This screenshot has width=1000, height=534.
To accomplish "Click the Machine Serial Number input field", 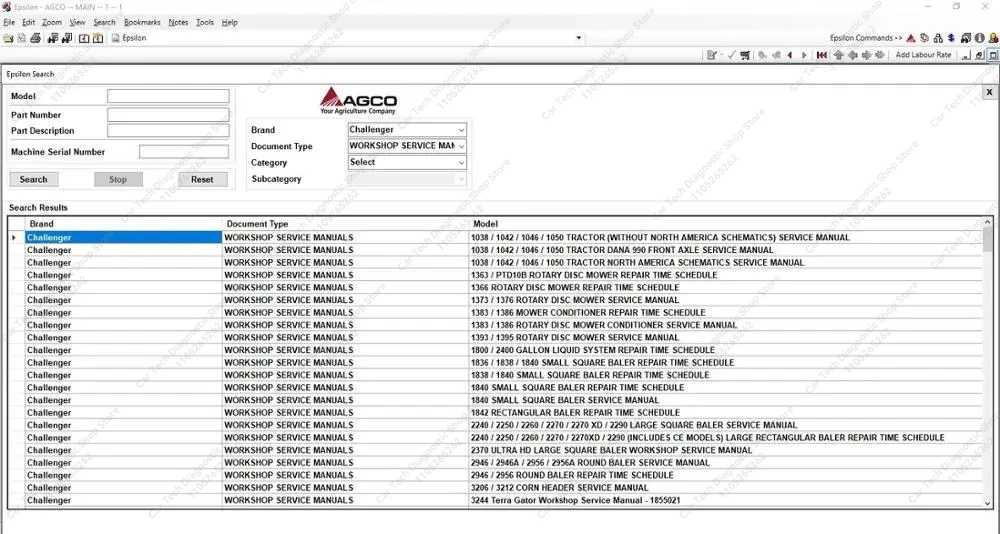I will pyautogui.click(x=184, y=152).
